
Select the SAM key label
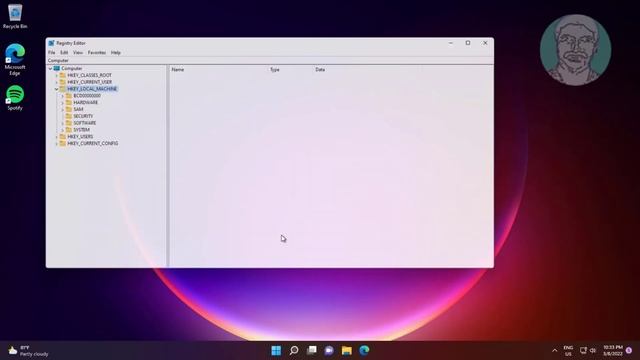tap(78, 109)
